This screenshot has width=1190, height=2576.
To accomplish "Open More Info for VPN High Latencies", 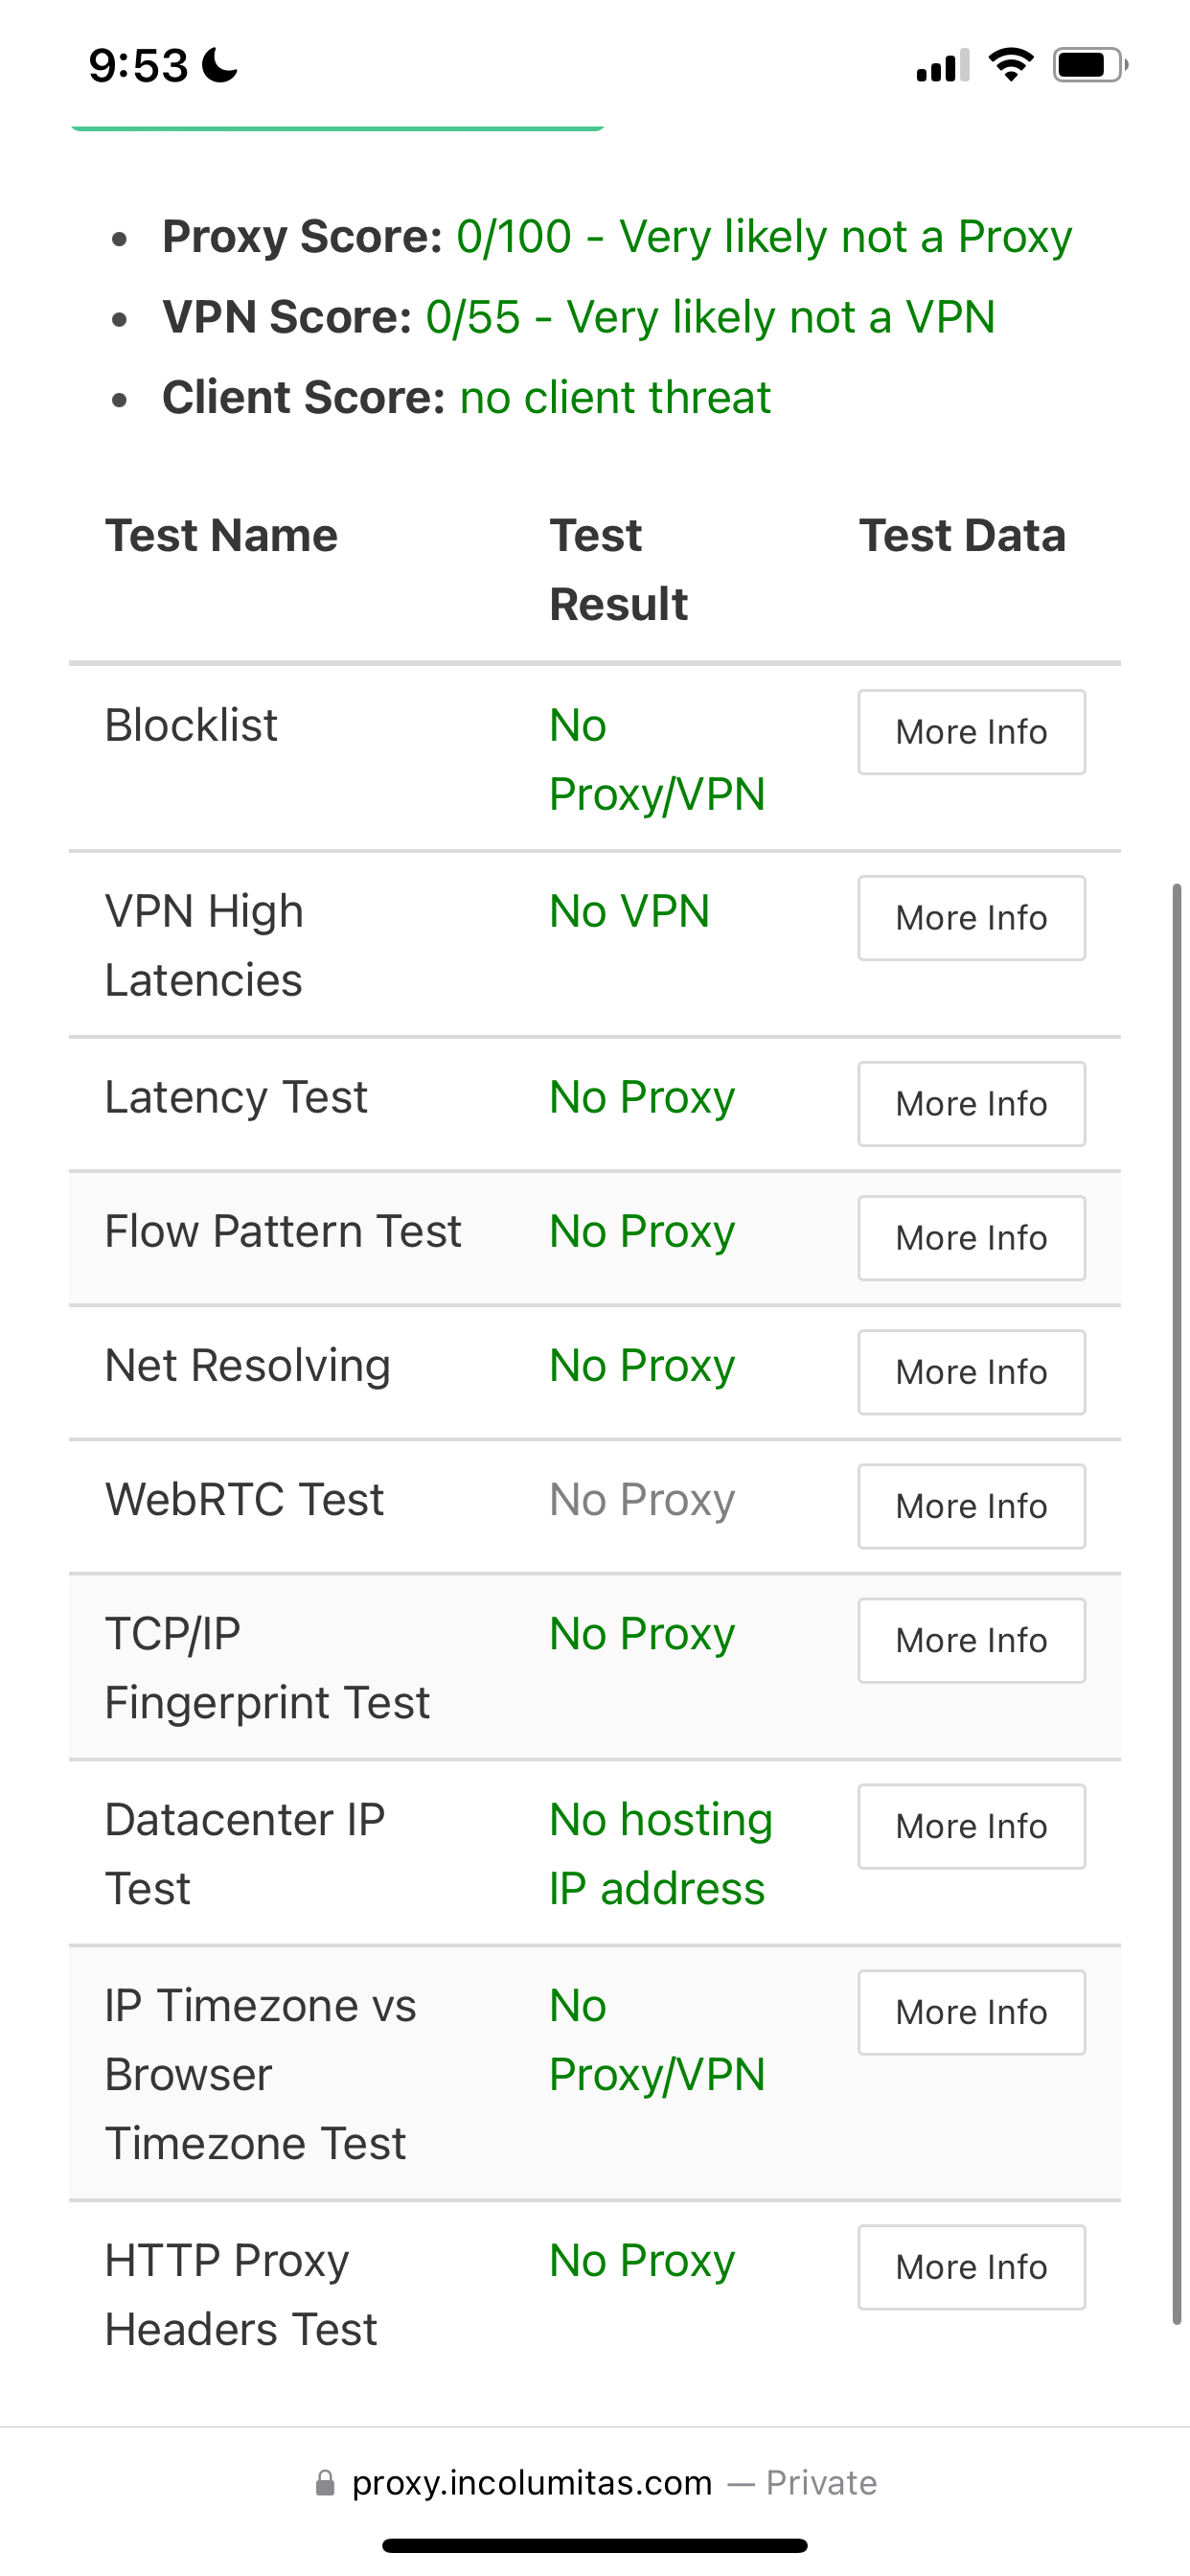I will coord(971,918).
